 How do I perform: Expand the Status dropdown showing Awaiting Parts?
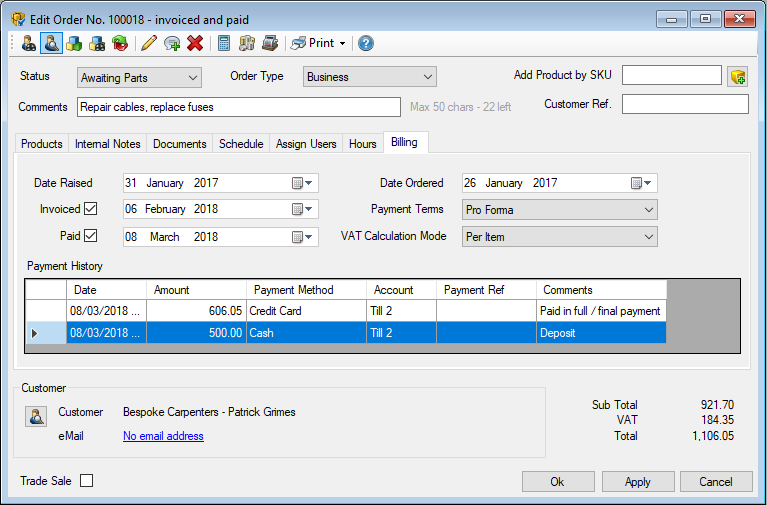click(x=139, y=77)
